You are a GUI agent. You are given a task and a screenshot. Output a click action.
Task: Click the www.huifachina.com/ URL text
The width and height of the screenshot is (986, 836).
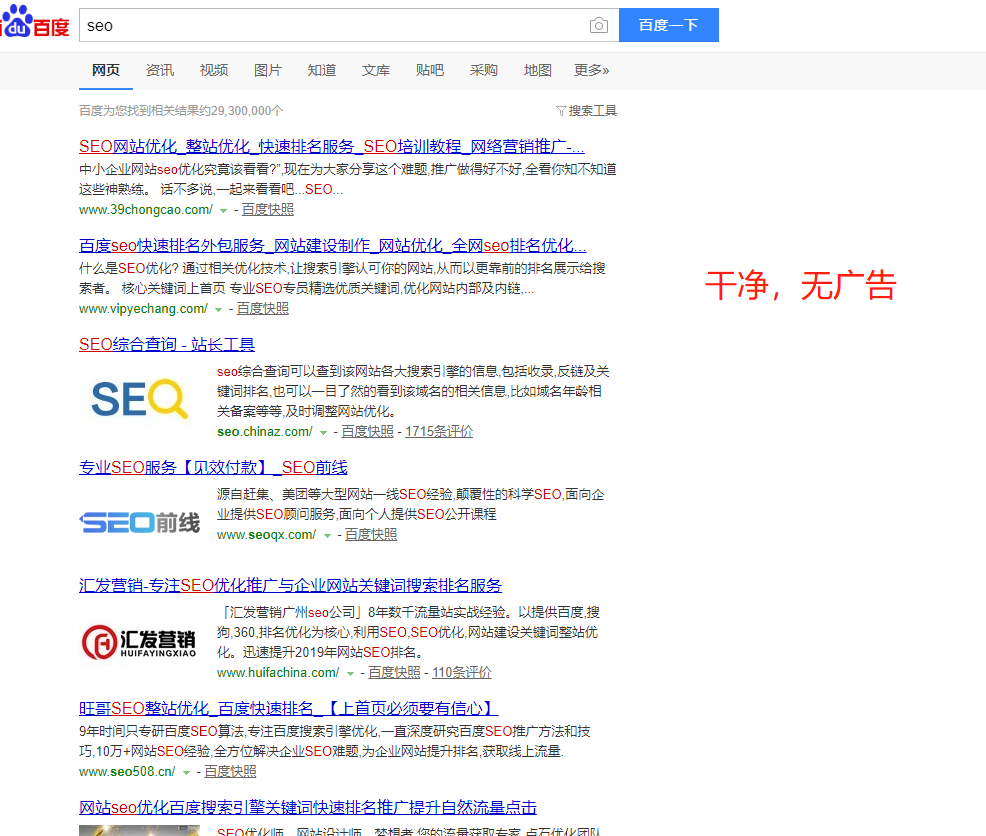(278, 672)
